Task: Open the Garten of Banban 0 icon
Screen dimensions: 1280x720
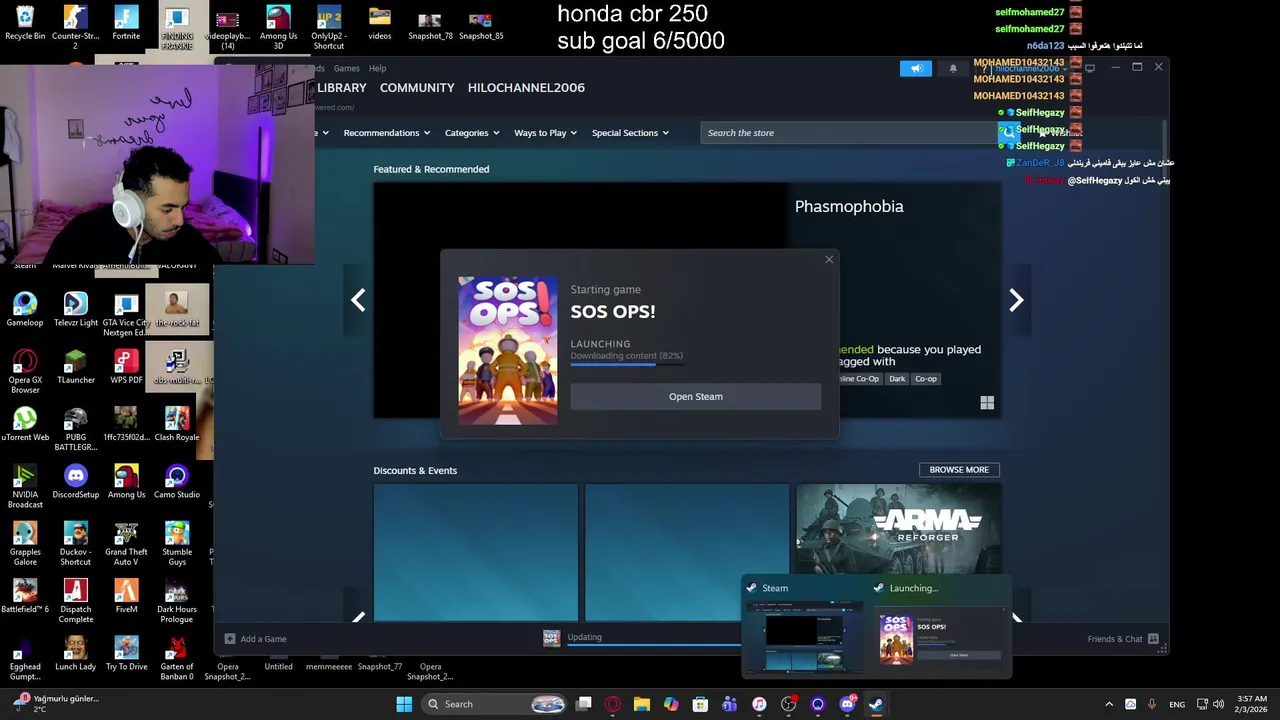Action: [177, 658]
